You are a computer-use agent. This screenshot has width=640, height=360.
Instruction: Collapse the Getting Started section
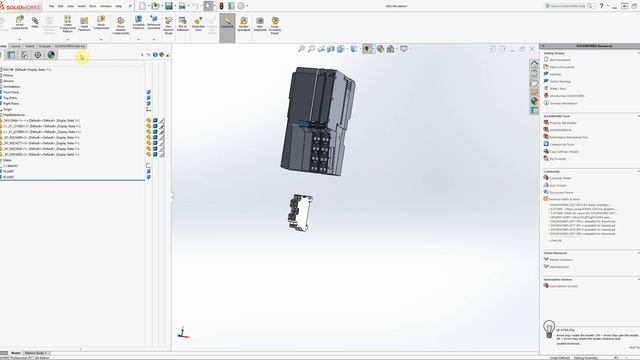point(638,53)
